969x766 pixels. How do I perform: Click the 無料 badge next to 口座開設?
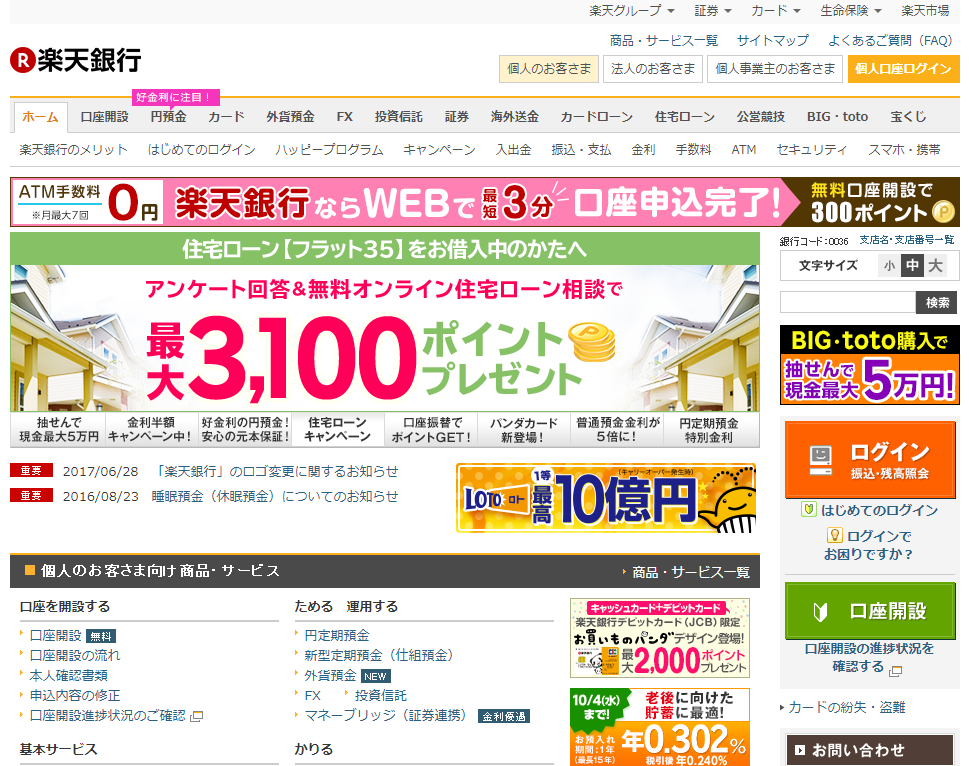pos(101,636)
